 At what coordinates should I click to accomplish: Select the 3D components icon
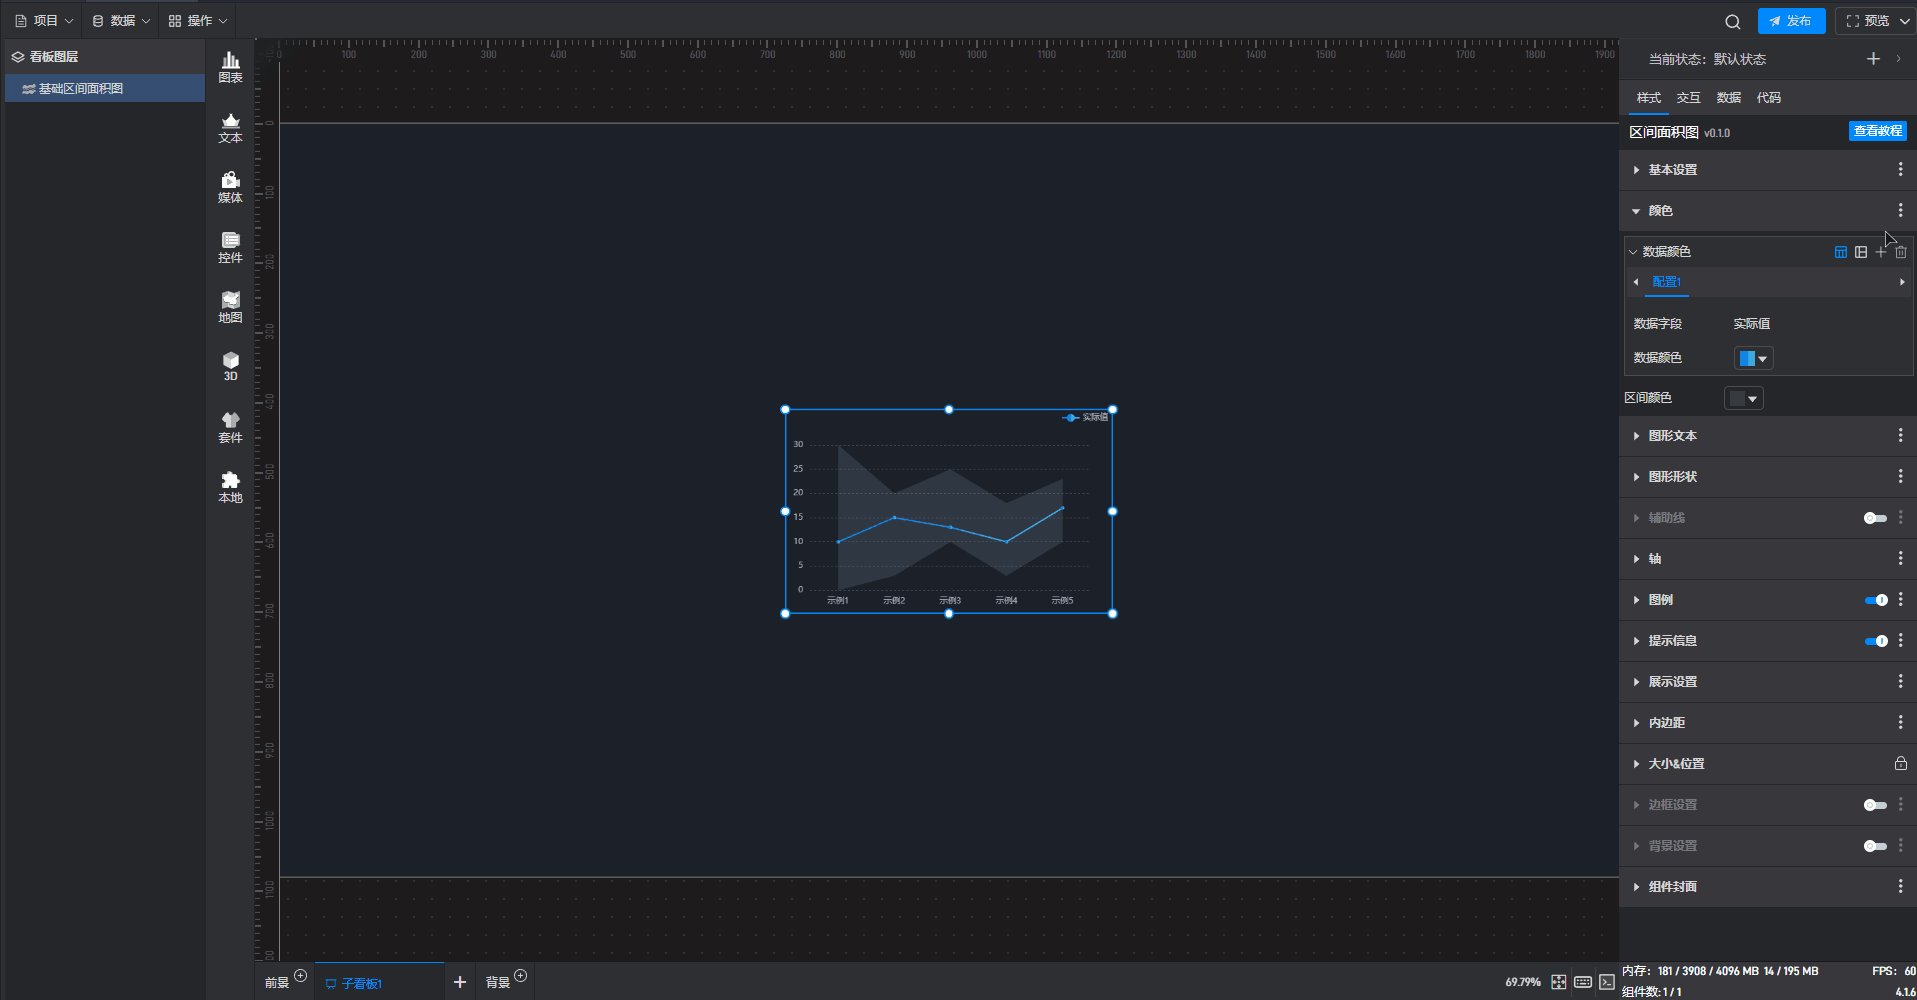[230, 366]
